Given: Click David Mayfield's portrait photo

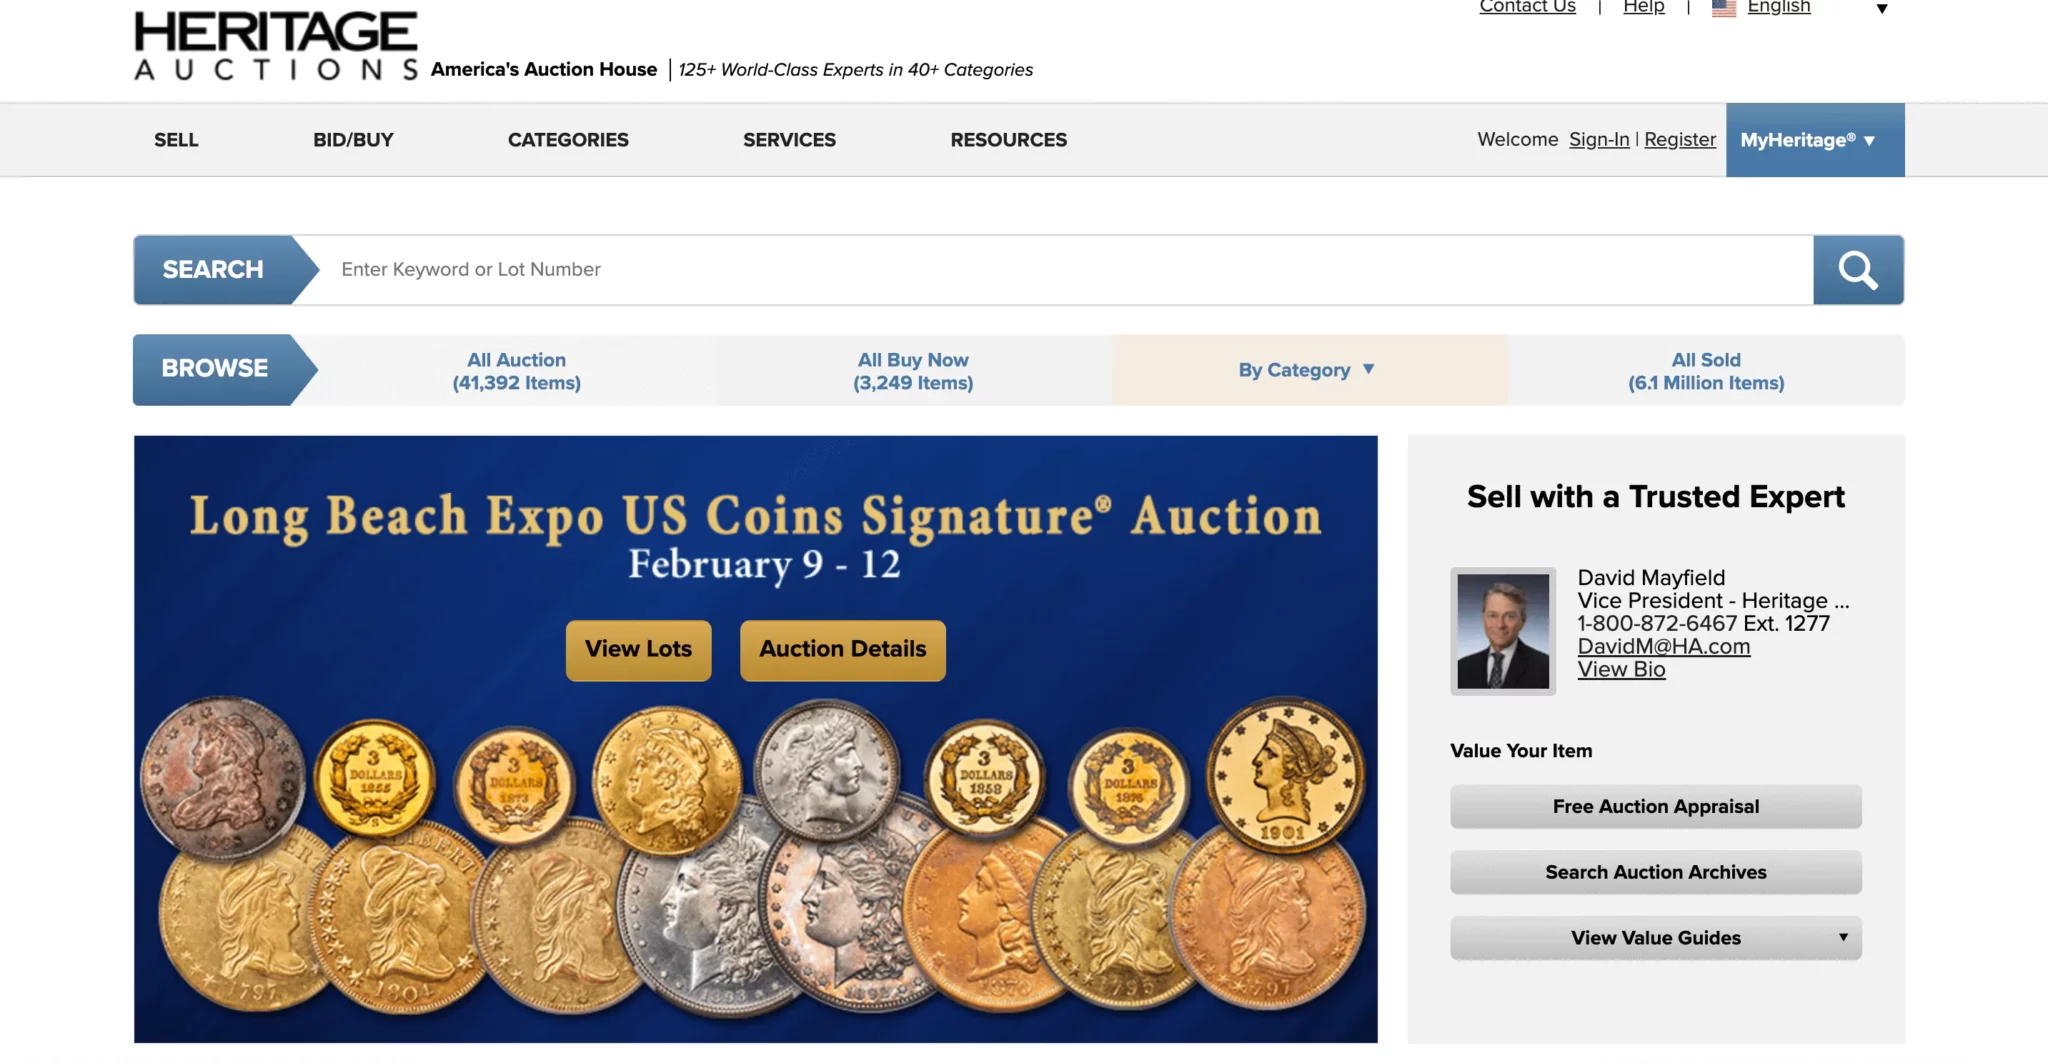Looking at the screenshot, I should [1503, 631].
